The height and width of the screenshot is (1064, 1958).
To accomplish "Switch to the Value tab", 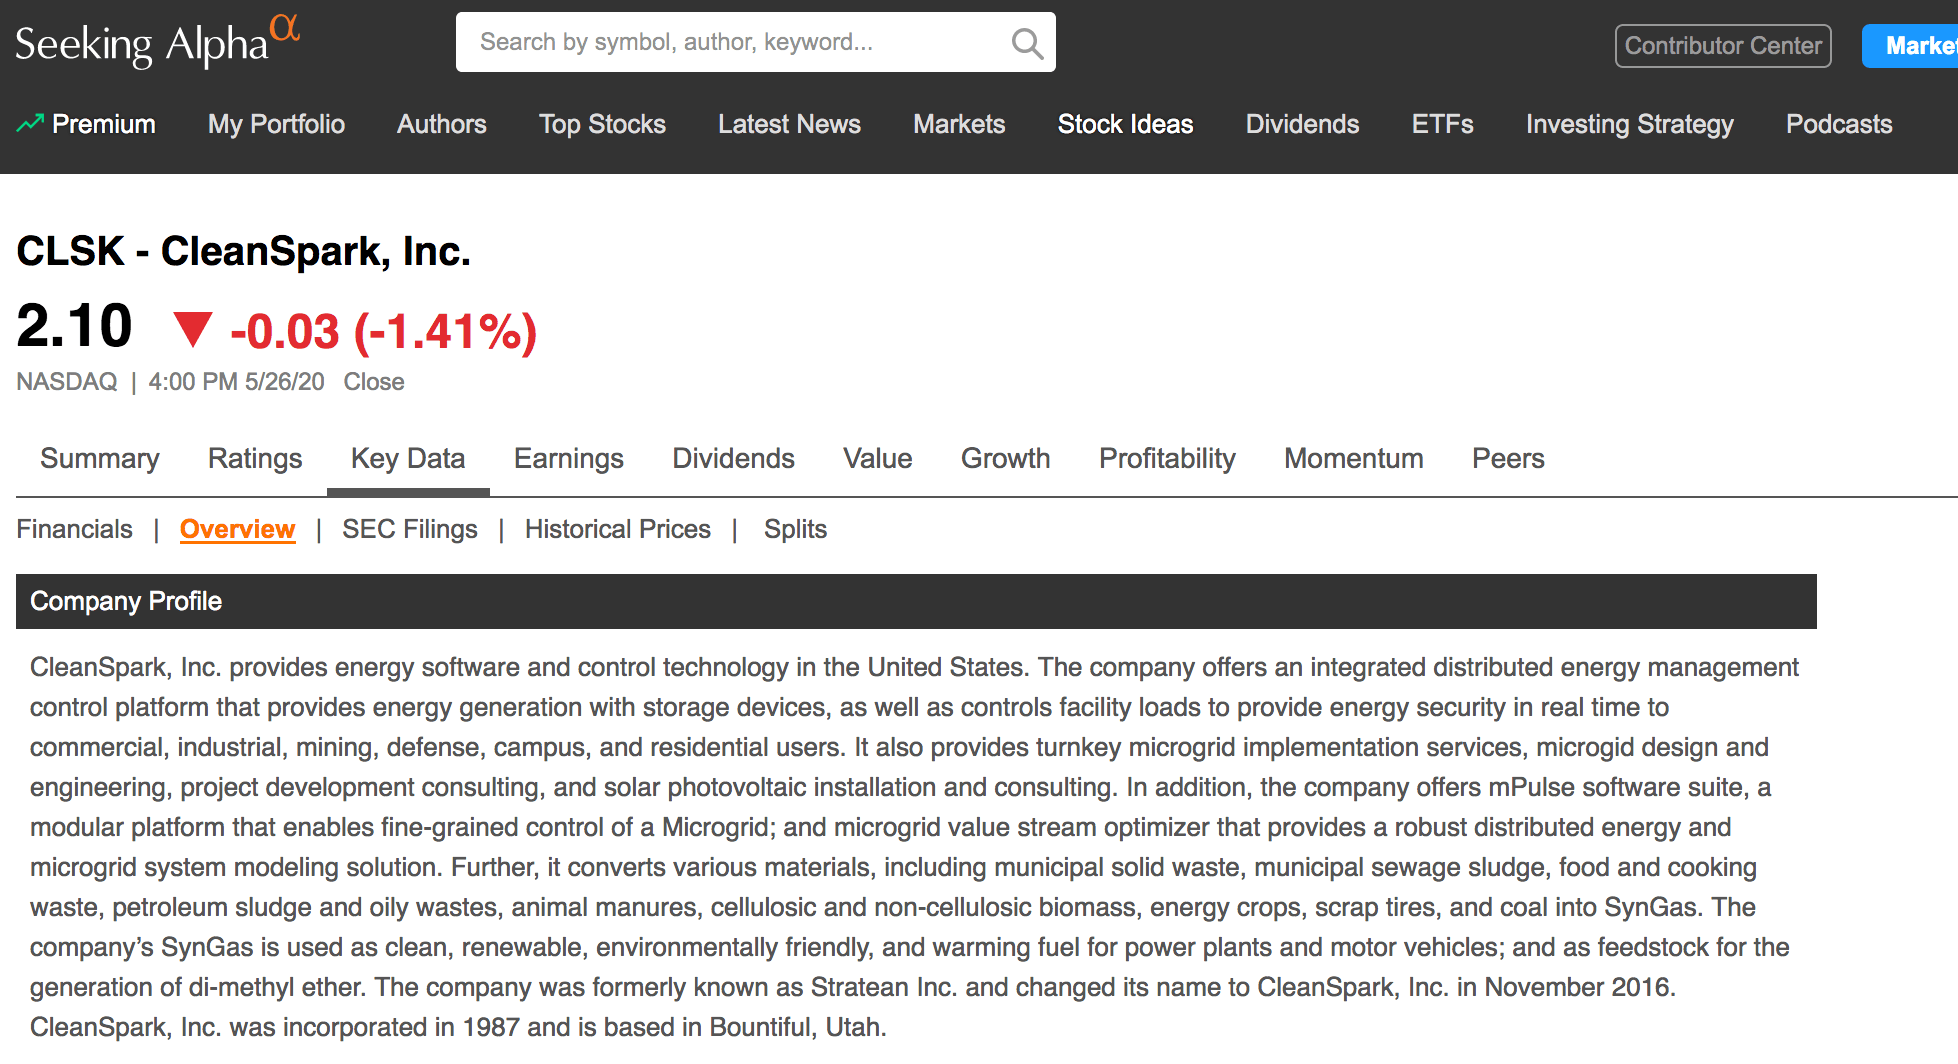I will [x=878, y=458].
